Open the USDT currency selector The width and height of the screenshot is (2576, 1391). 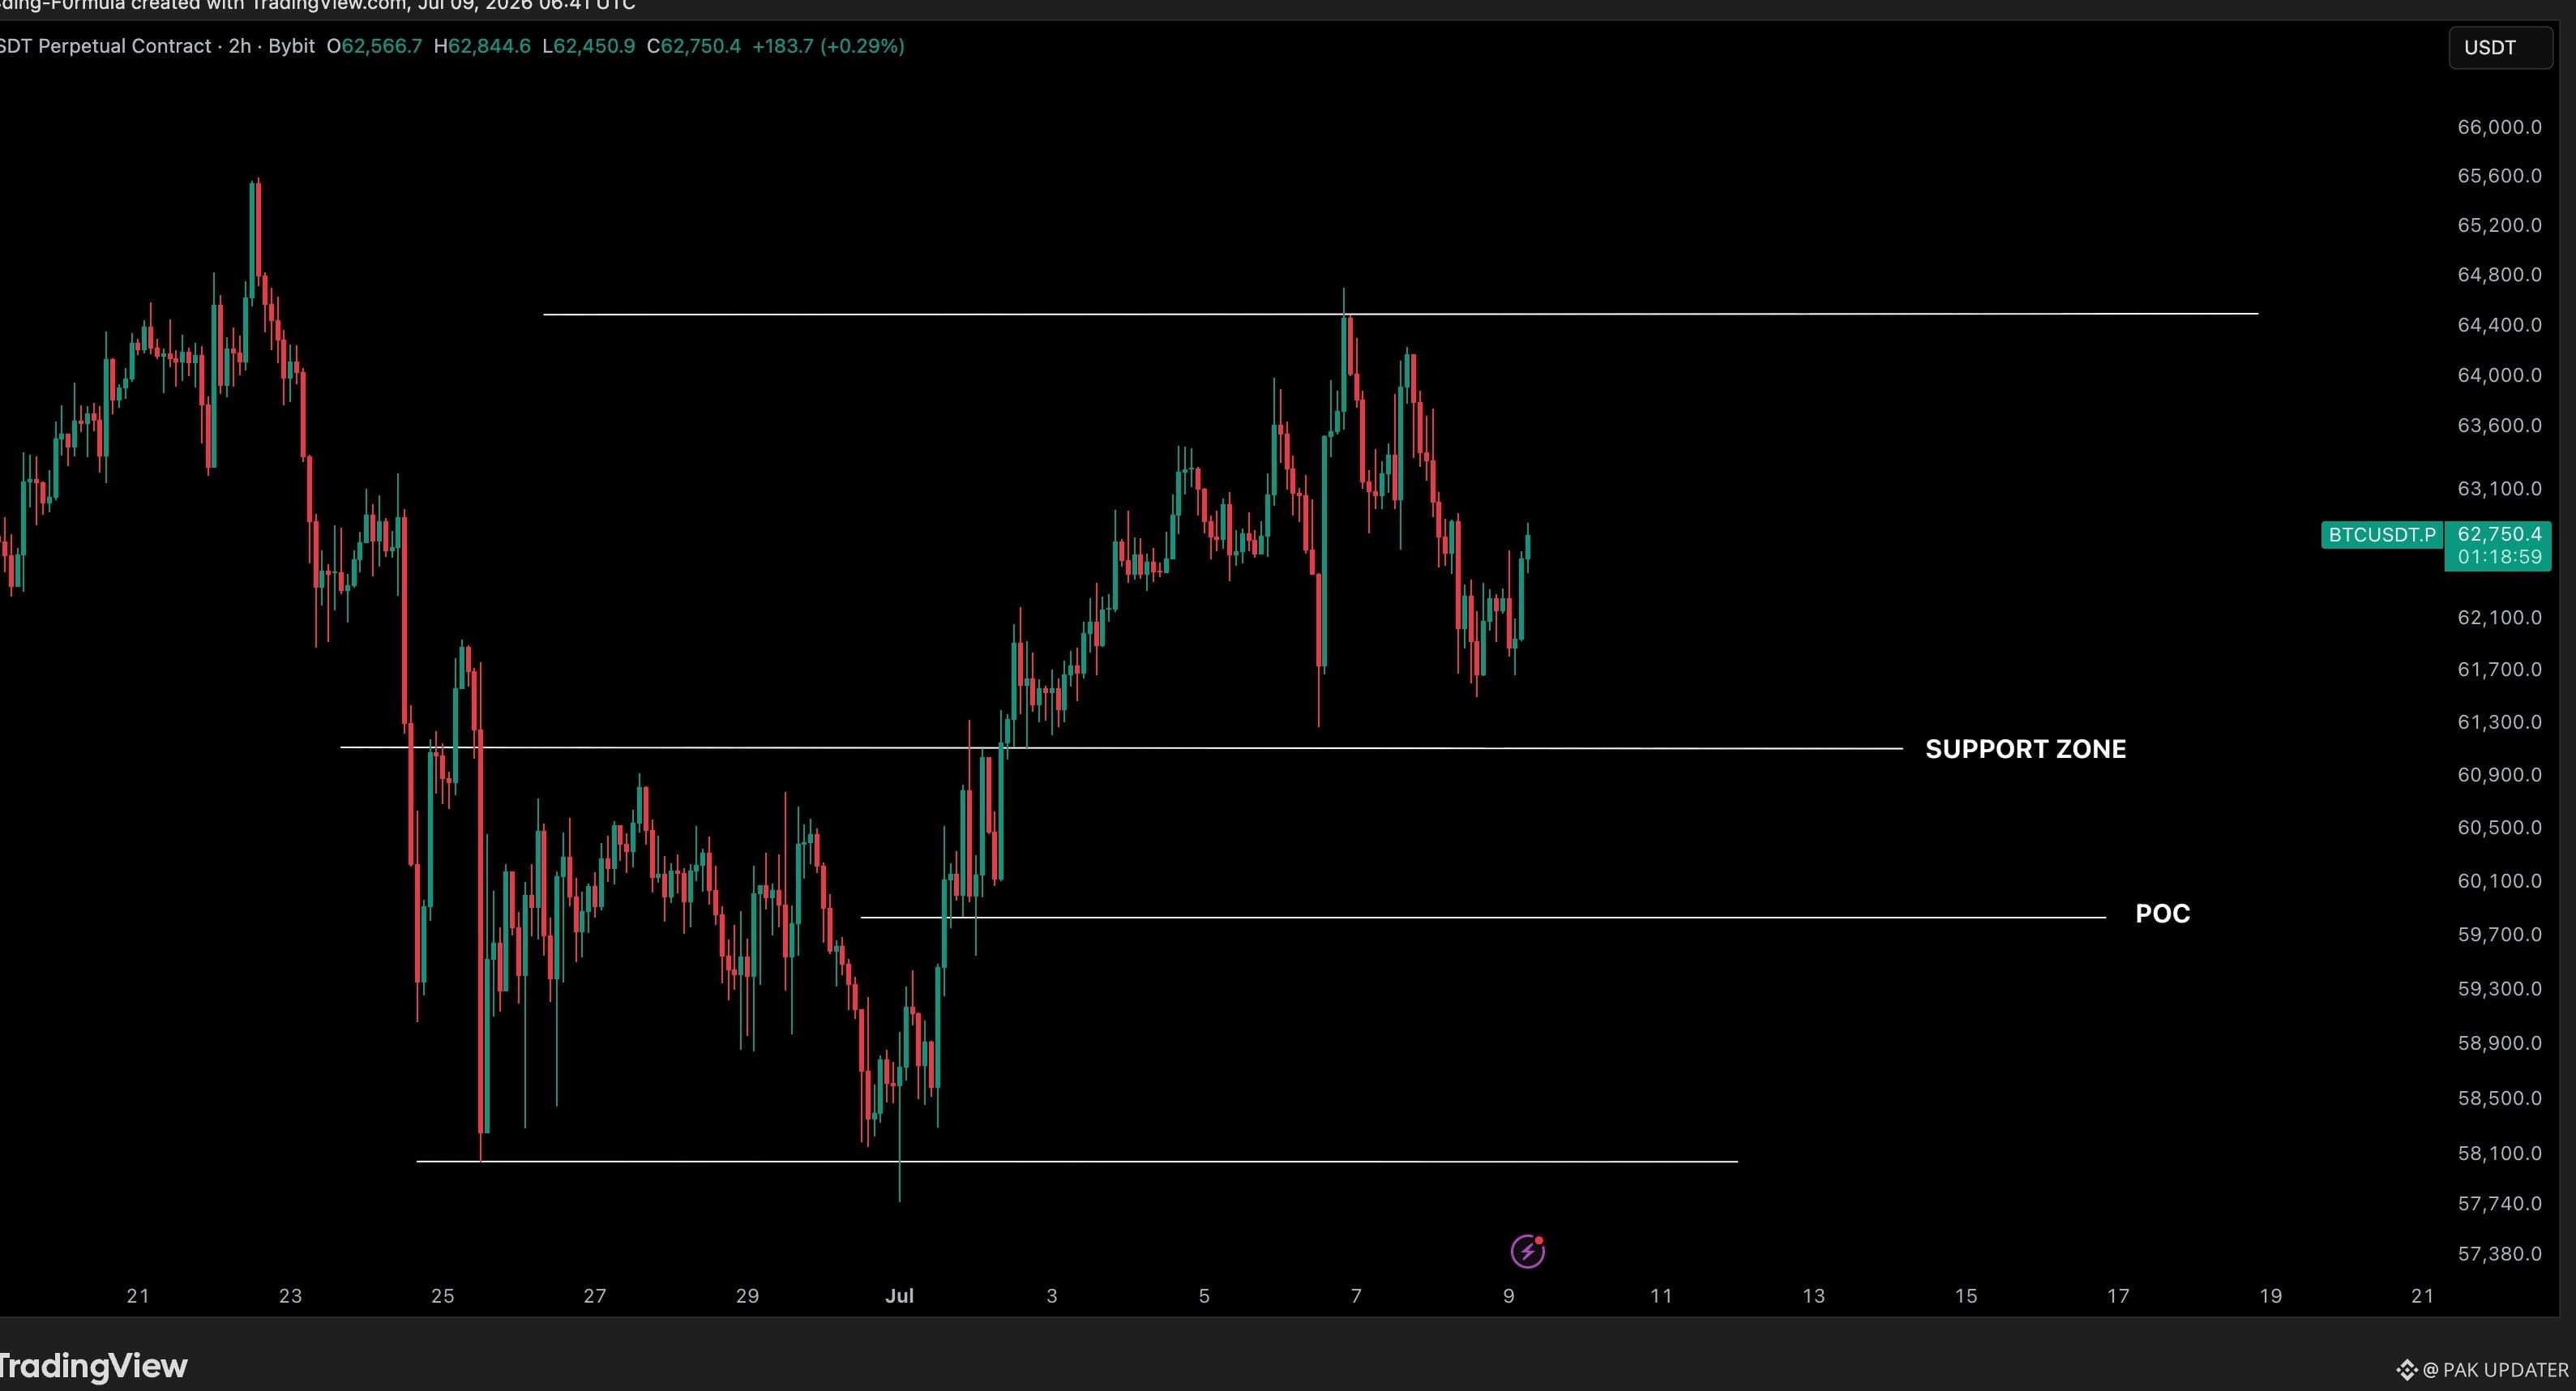click(2499, 47)
